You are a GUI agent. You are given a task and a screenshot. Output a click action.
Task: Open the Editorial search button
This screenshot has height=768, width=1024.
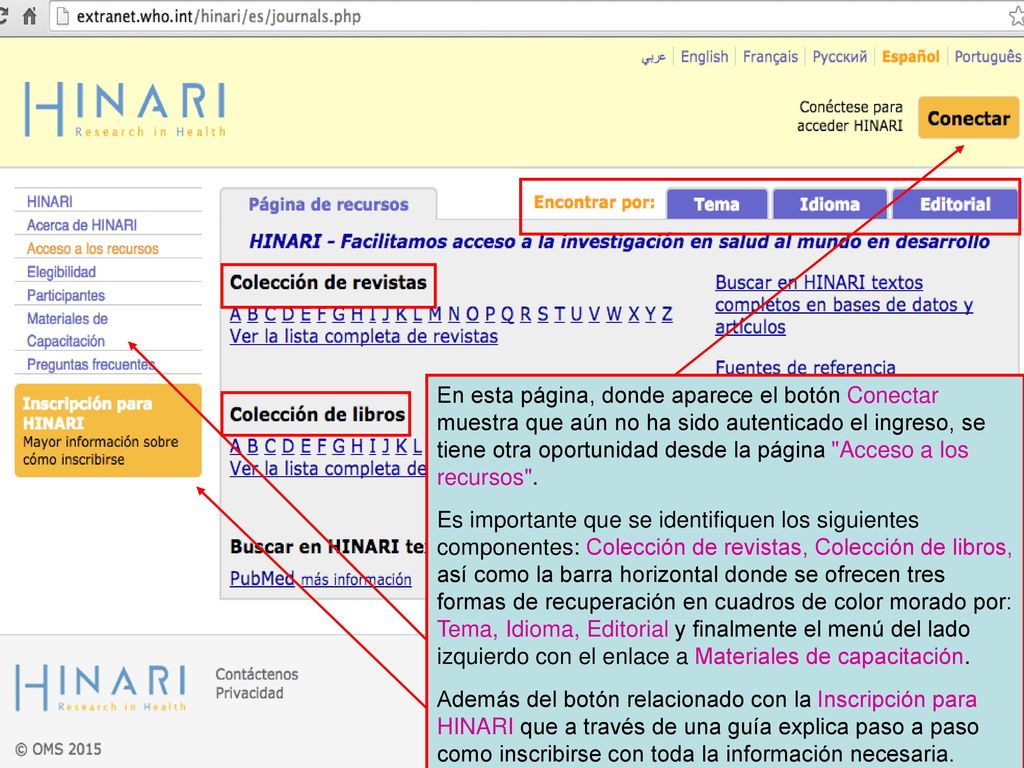(955, 204)
